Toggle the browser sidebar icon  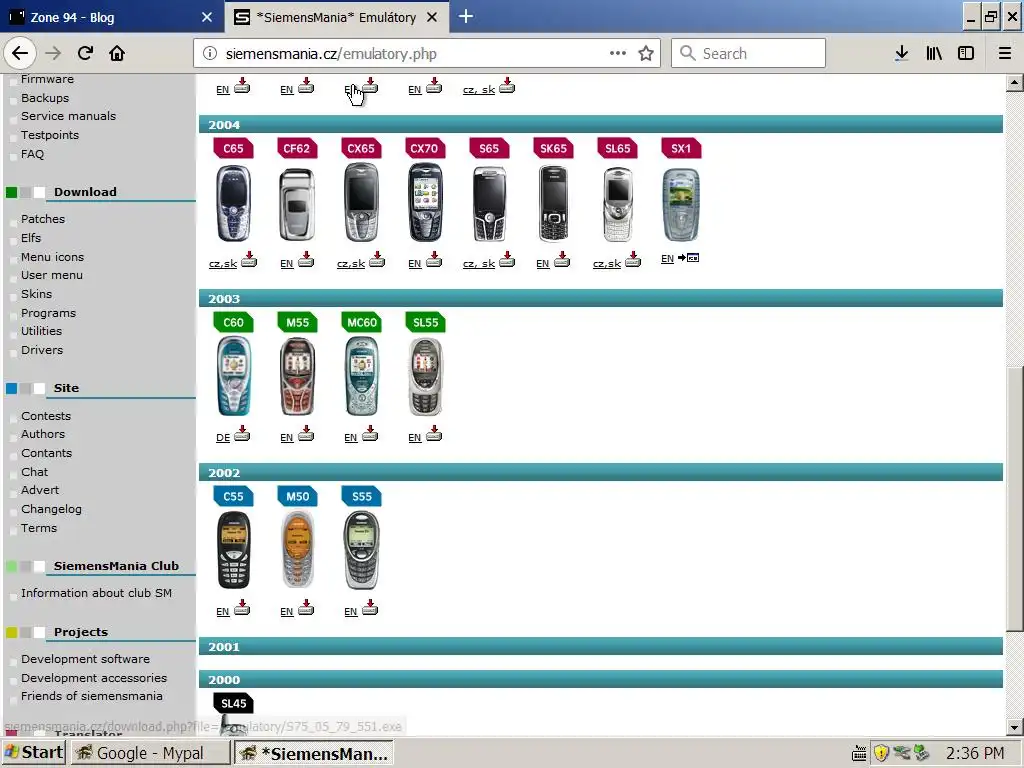(x=966, y=54)
